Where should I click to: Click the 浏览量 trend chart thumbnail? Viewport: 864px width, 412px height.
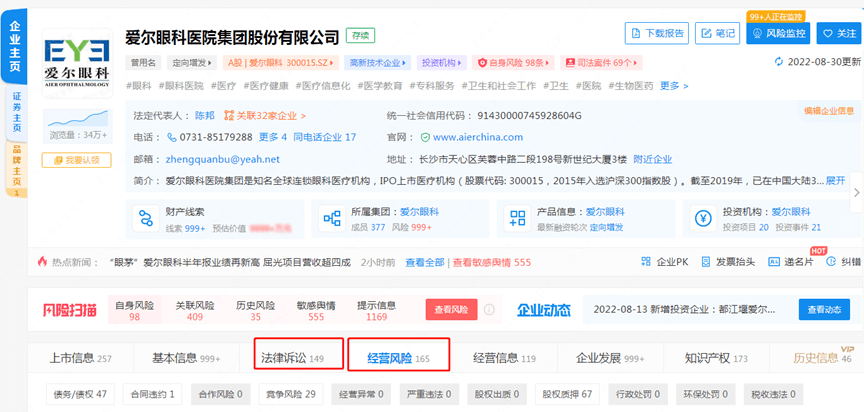pyautogui.click(x=77, y=118)
